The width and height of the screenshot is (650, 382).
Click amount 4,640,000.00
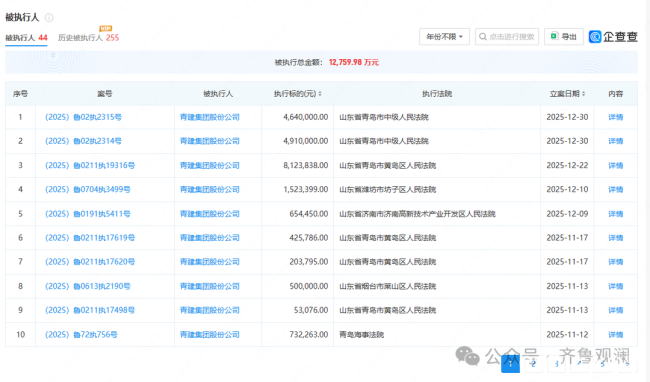[306, 117]
